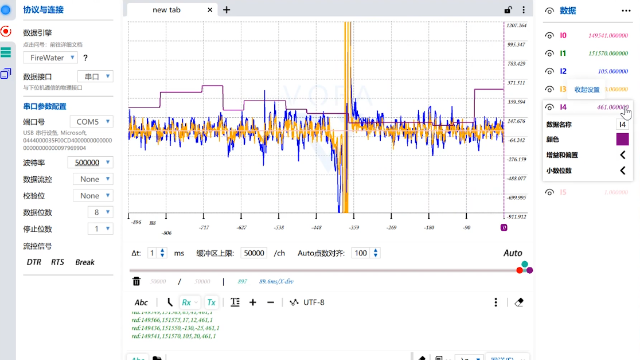640x360 pixels.
Task: Click the data name field showing I4
Action: 622,124
